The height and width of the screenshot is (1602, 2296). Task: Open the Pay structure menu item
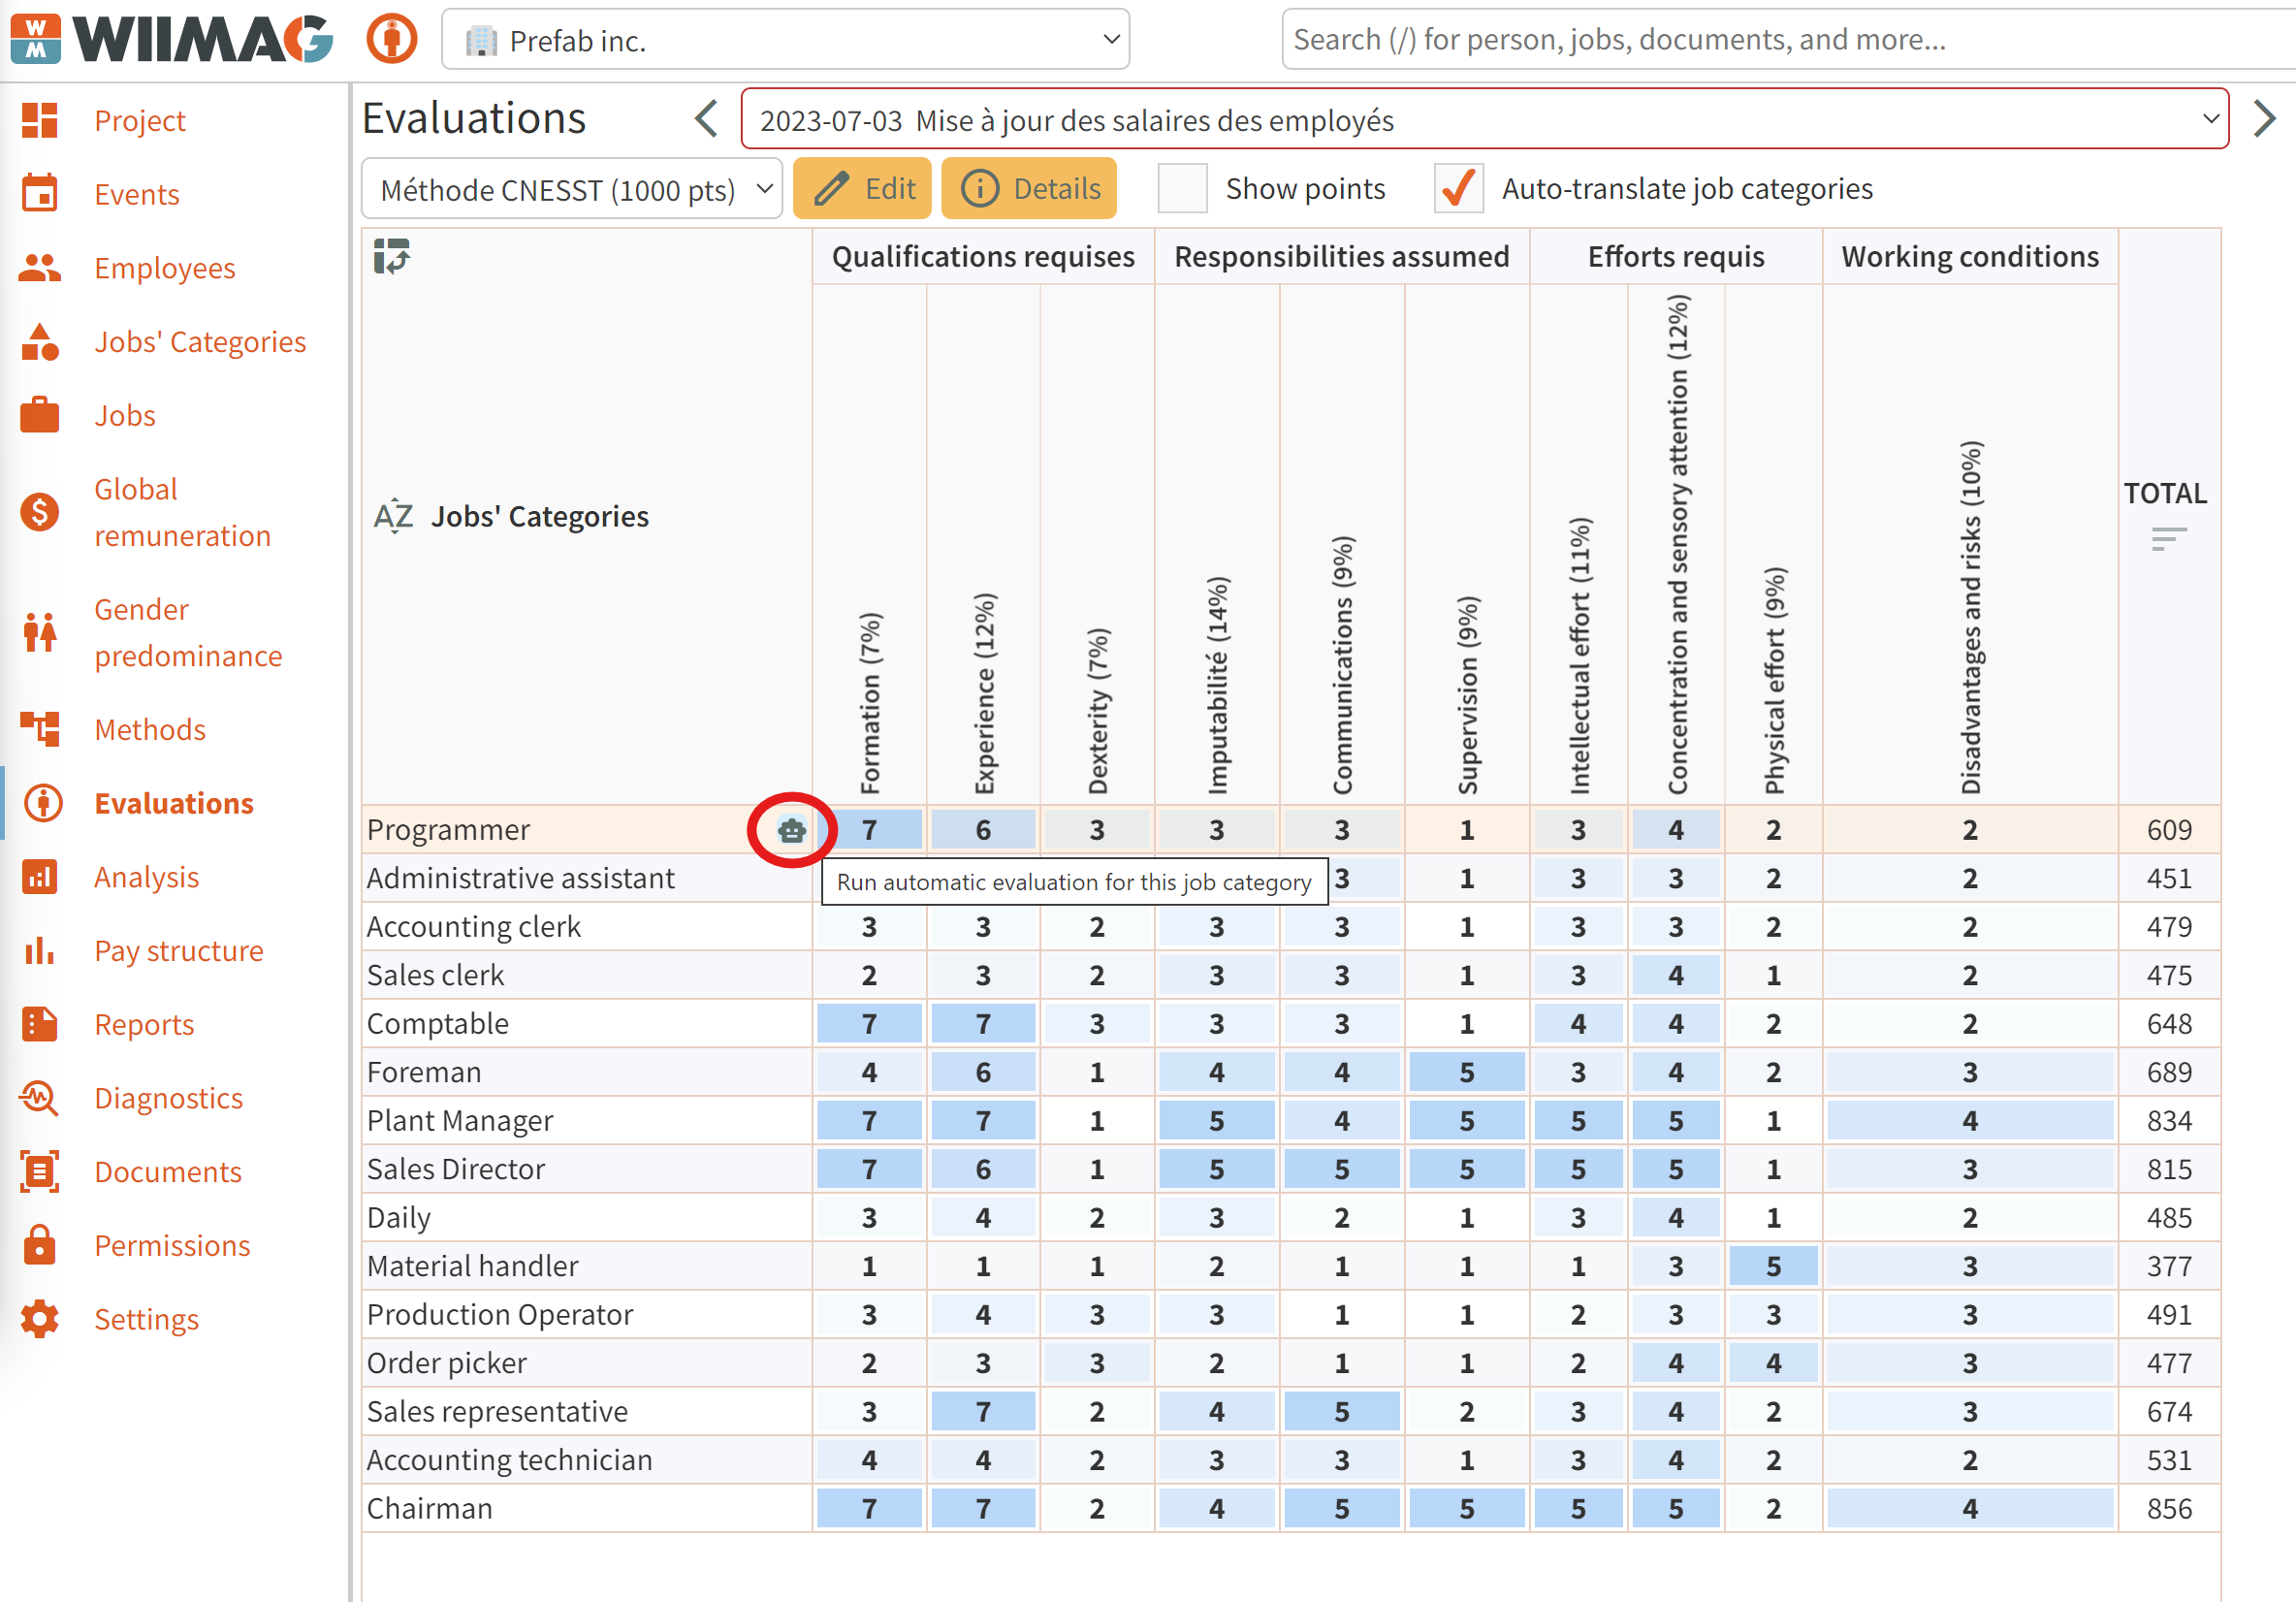point(179,950)
